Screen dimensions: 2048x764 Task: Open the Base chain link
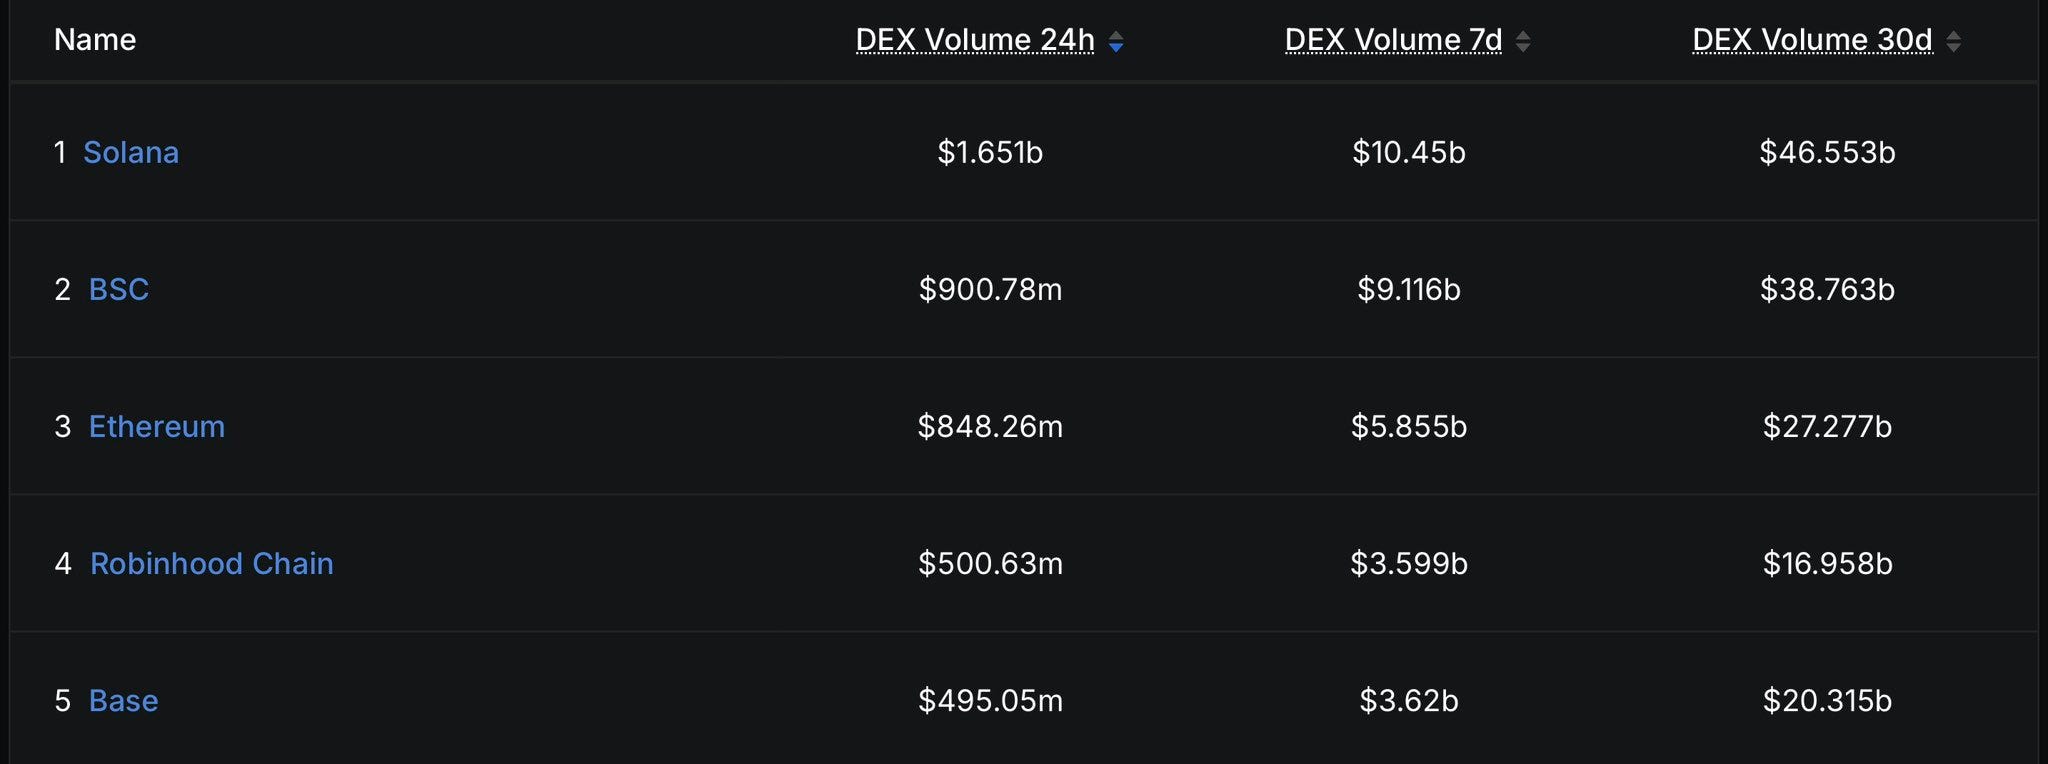pyautogui.click(x=124, y=700)
